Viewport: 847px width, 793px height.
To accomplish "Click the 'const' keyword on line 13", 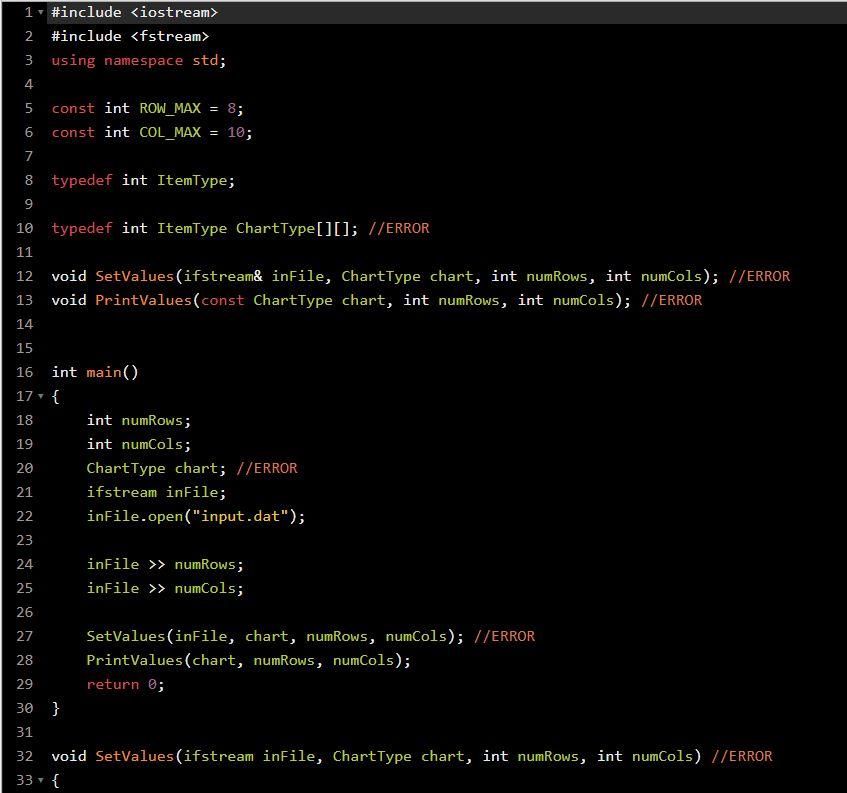I will click(223, 300).
